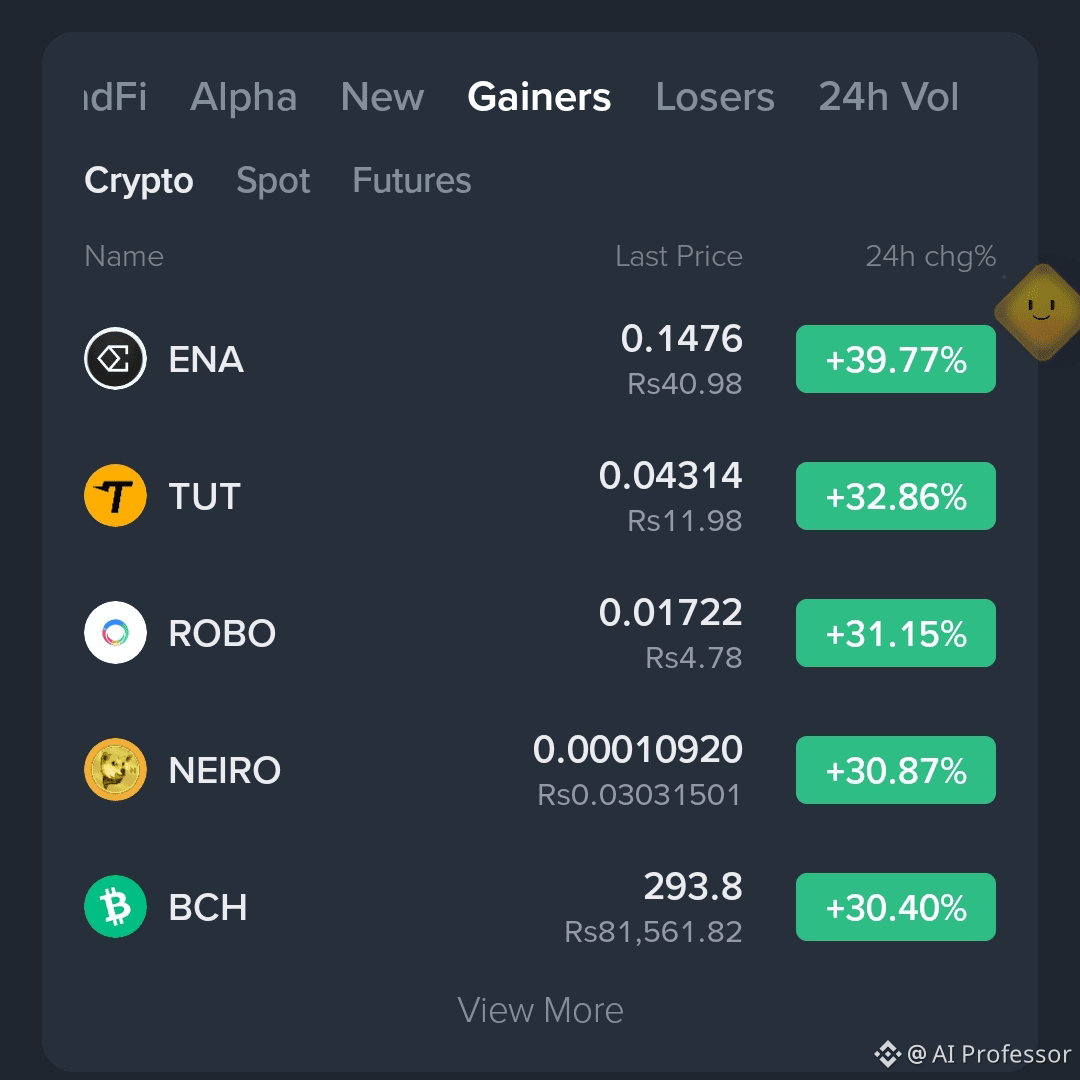1080x1080 pixels.
Task: Select the Spot sub-tab
Action: (273, 181)
